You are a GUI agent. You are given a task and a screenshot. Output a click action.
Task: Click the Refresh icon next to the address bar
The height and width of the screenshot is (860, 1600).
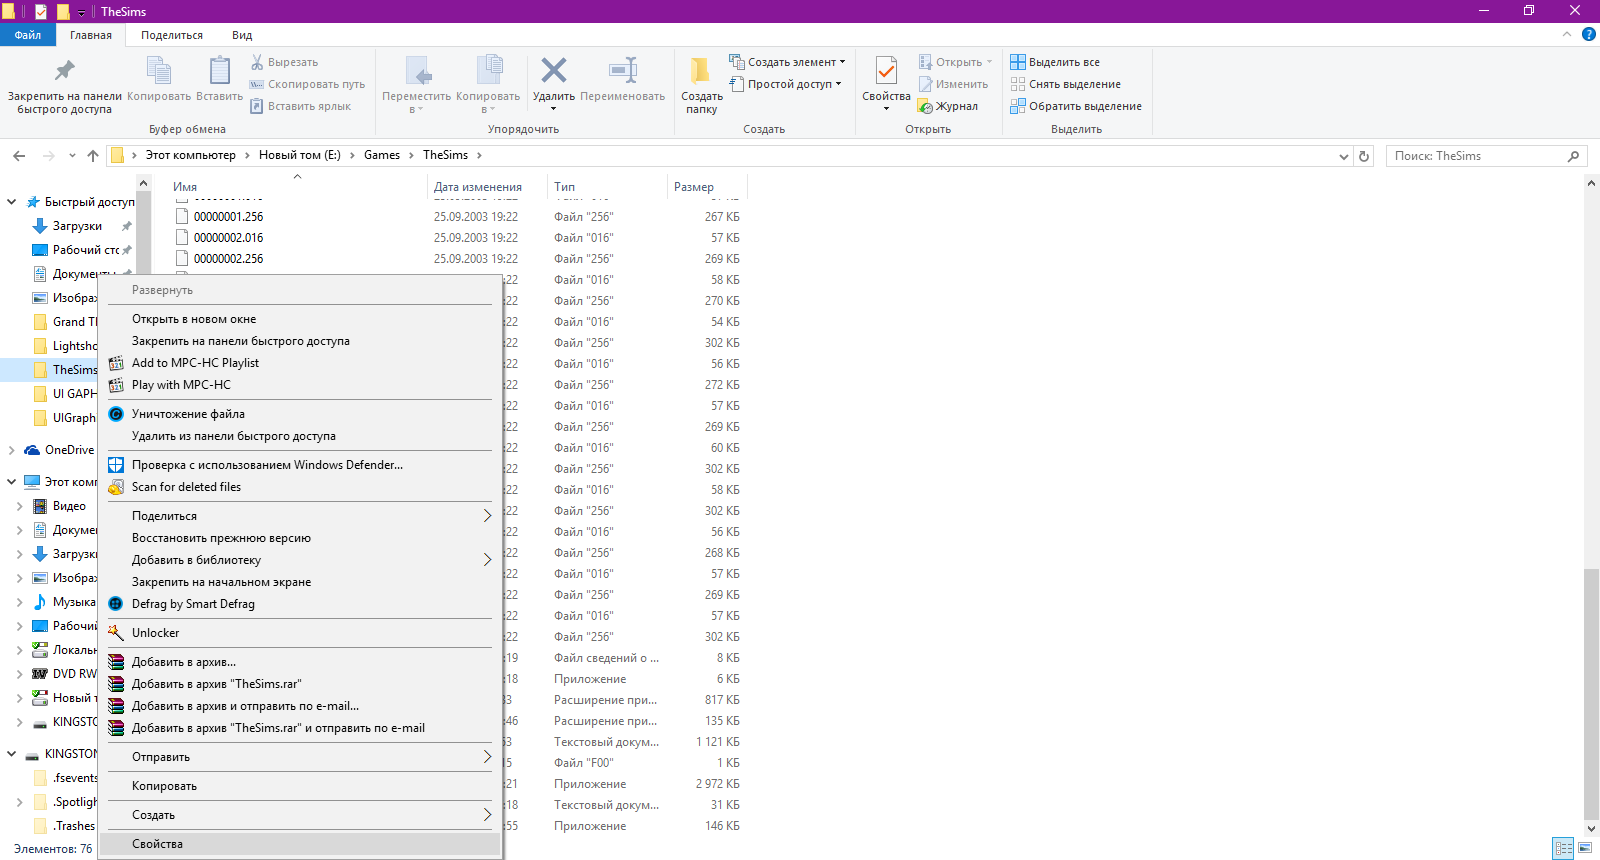(1364, 156)
